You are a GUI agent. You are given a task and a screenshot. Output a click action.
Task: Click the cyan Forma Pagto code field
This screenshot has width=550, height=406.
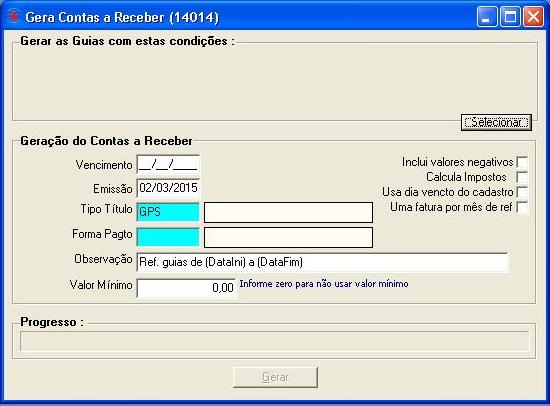(168, 237)
